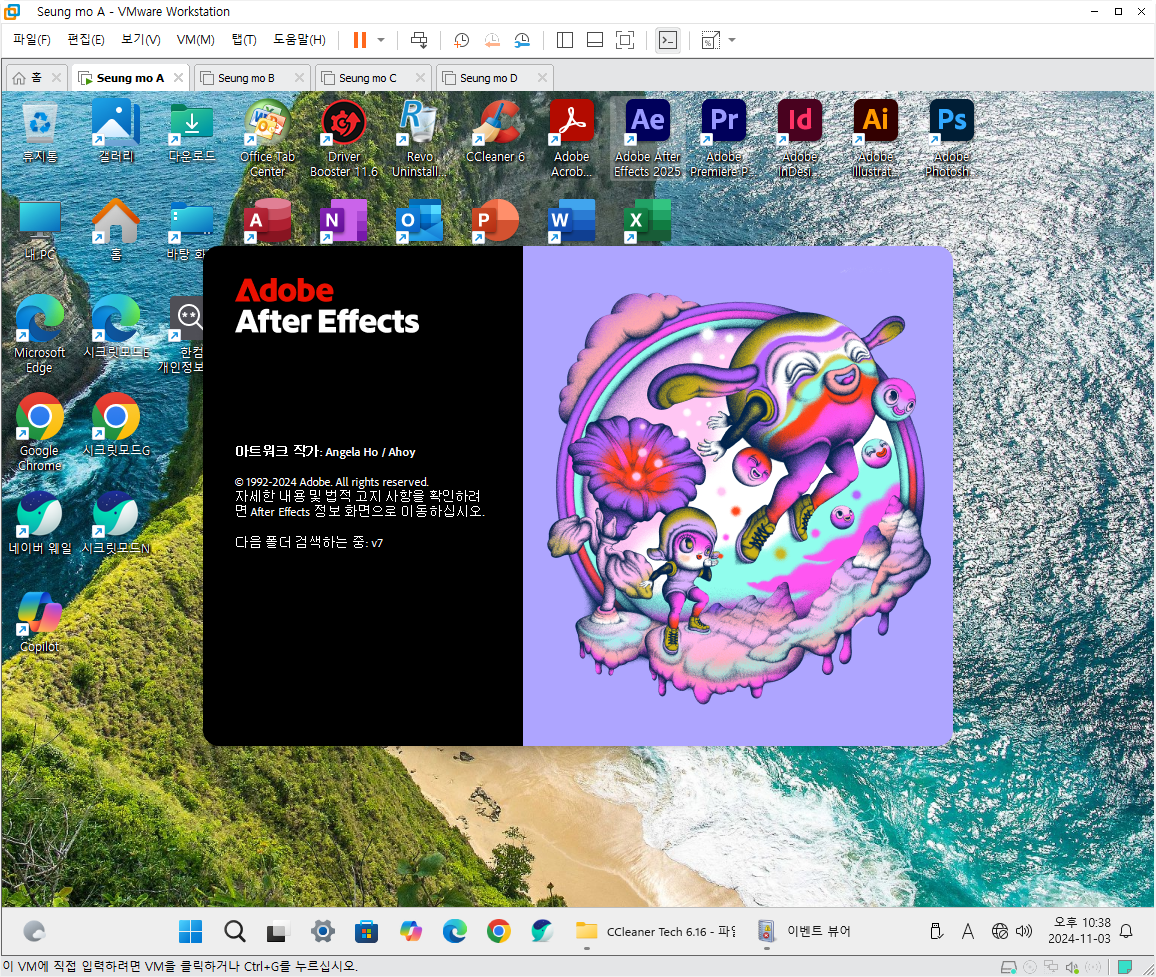Open the stretch display dropdown arrow
Image resolution: width=1156 pixels, height=977 pixels.
(x=732, y=40)
